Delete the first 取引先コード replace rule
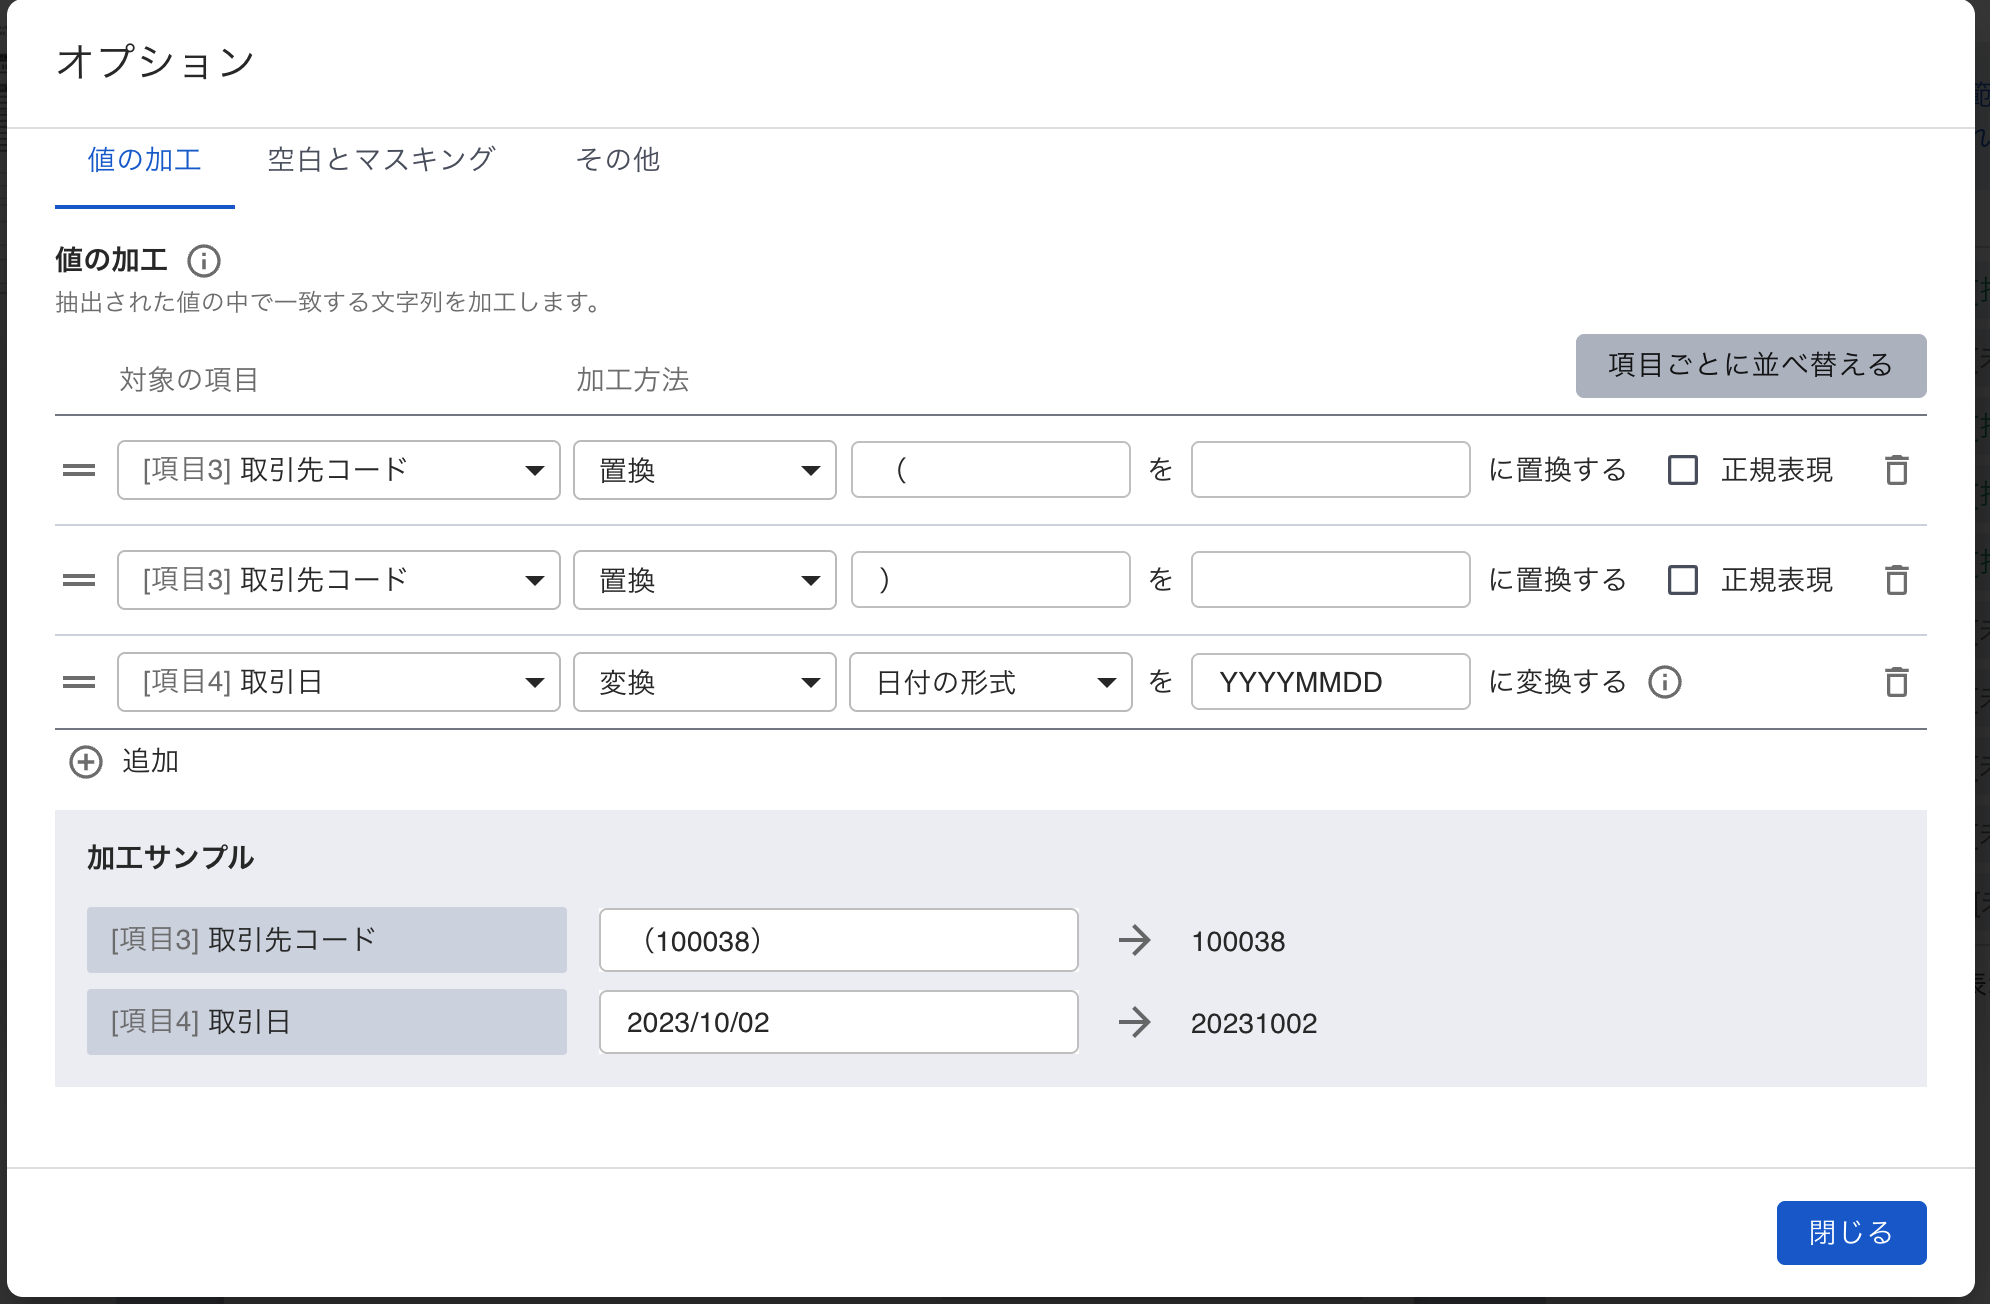Screen dimensions: 1990x1304 click(x=1896, y=470)
